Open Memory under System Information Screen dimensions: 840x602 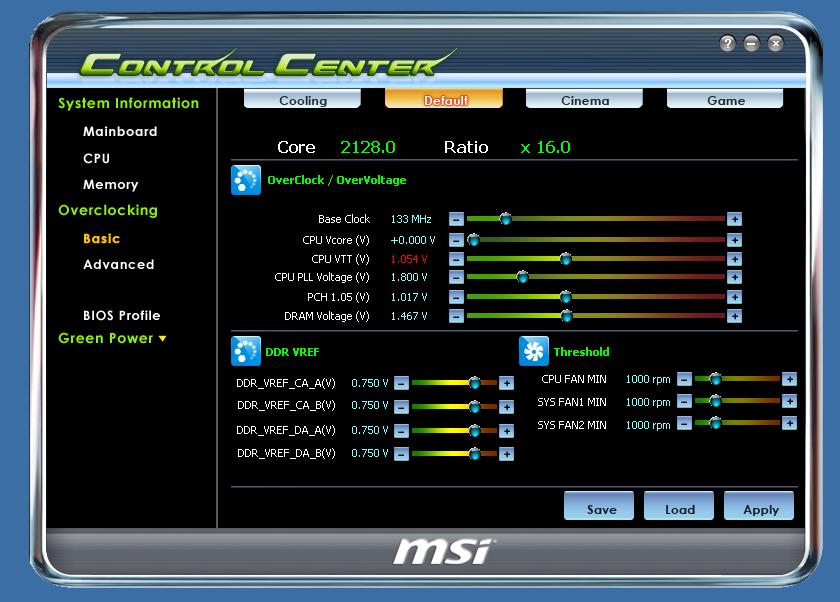pyautogui.click(x=111, y=184)
